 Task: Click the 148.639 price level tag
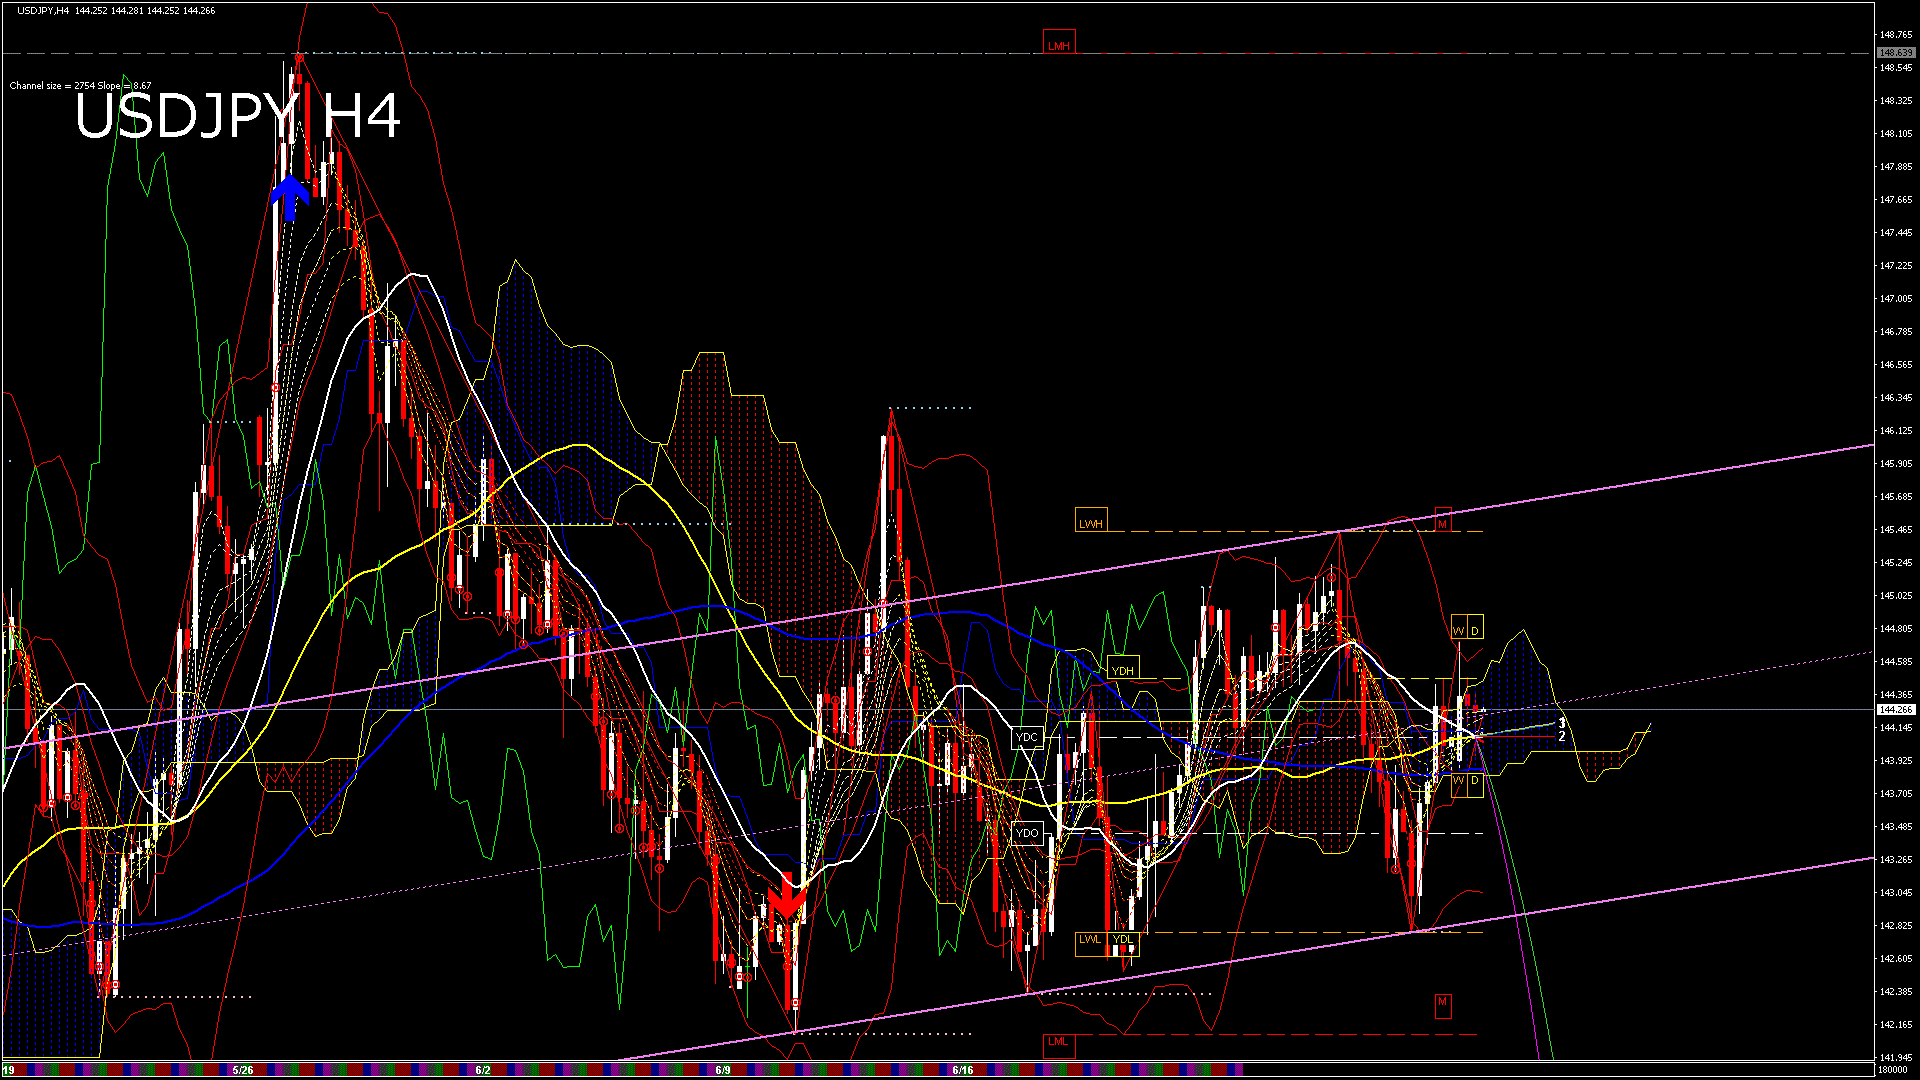point(1895,52)
